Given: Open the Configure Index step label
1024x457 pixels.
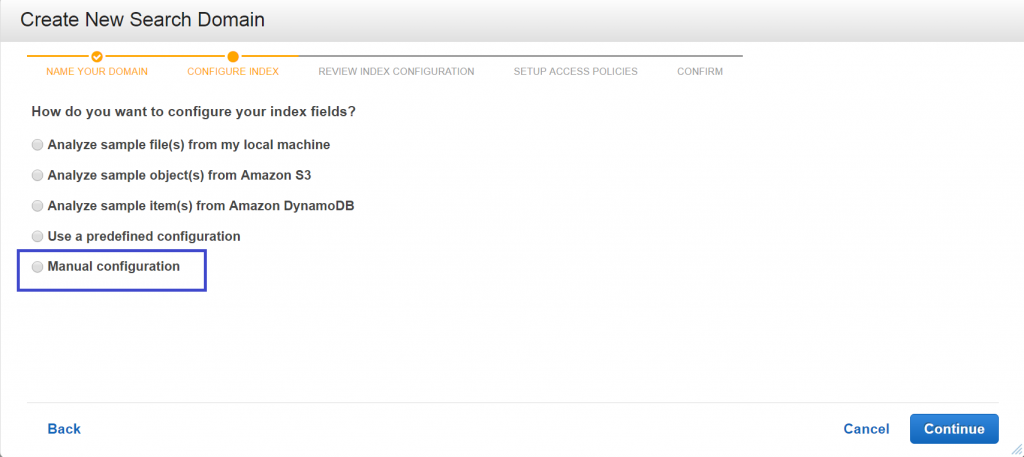Looking at the screenshot, I should coord(233,72).
